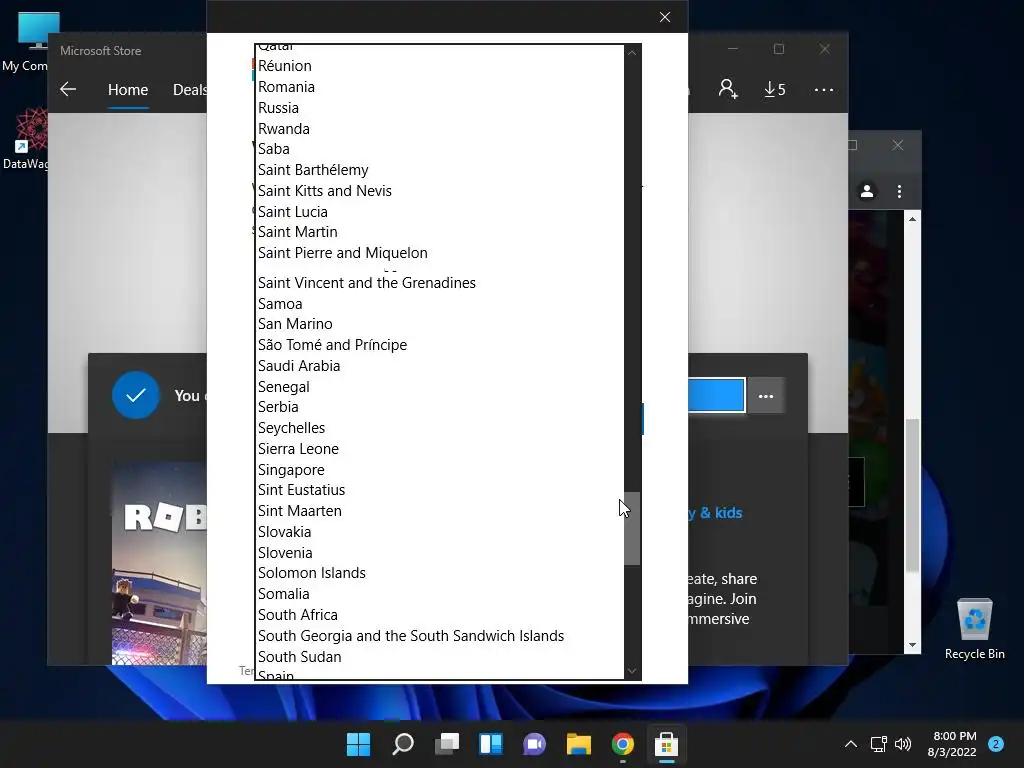This screenshot has height=768, width=1024.
Task: Switch to the Home tab in Store
Action: (128, 89)
